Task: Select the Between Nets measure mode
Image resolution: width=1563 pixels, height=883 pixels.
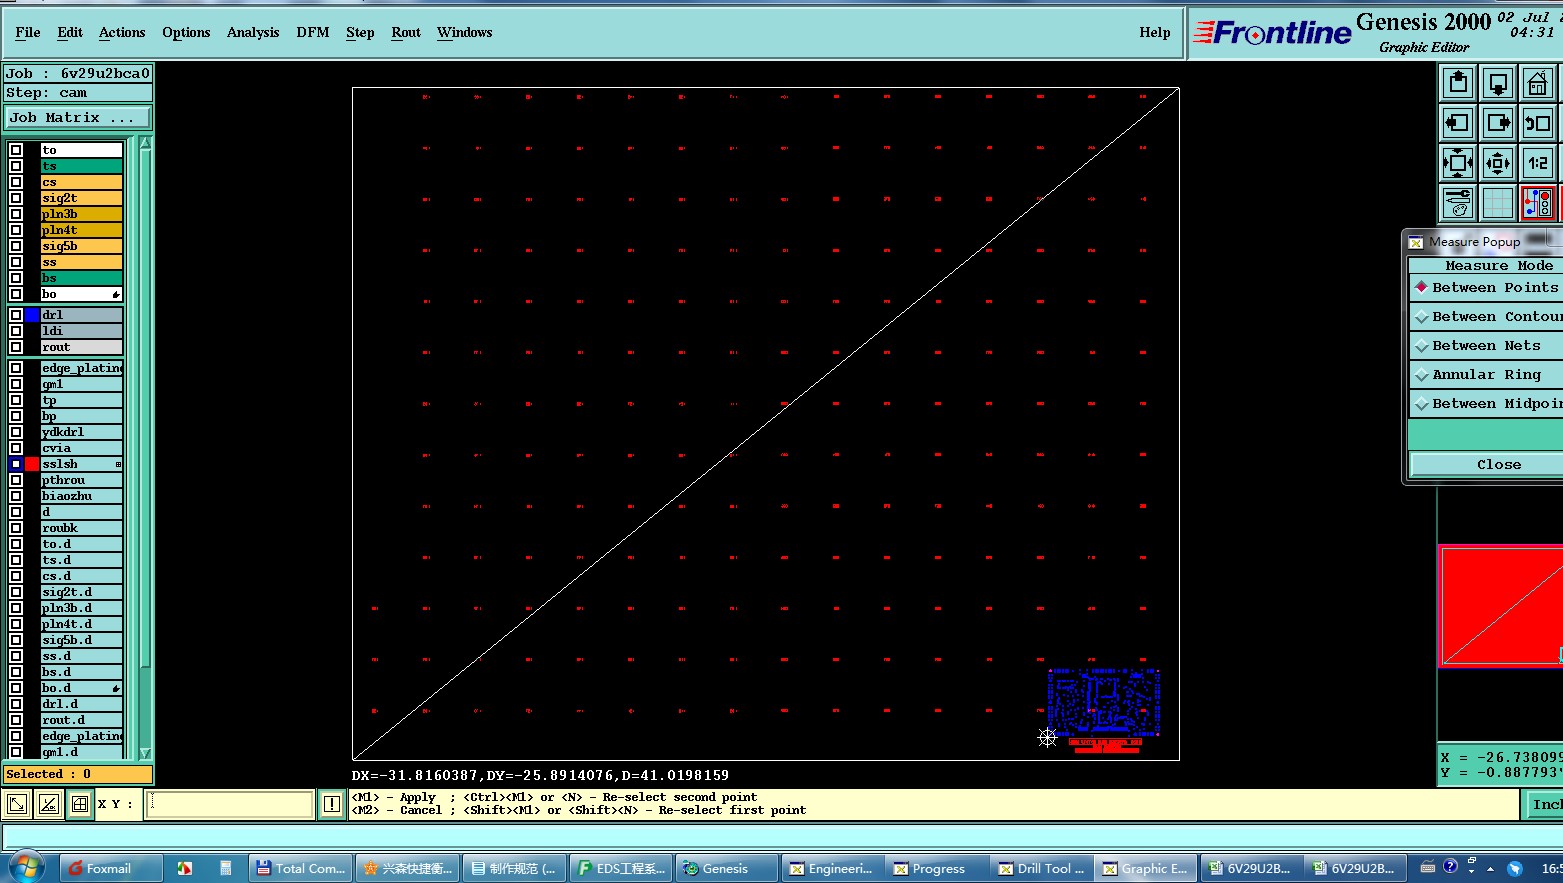Action: point(1485,345)
